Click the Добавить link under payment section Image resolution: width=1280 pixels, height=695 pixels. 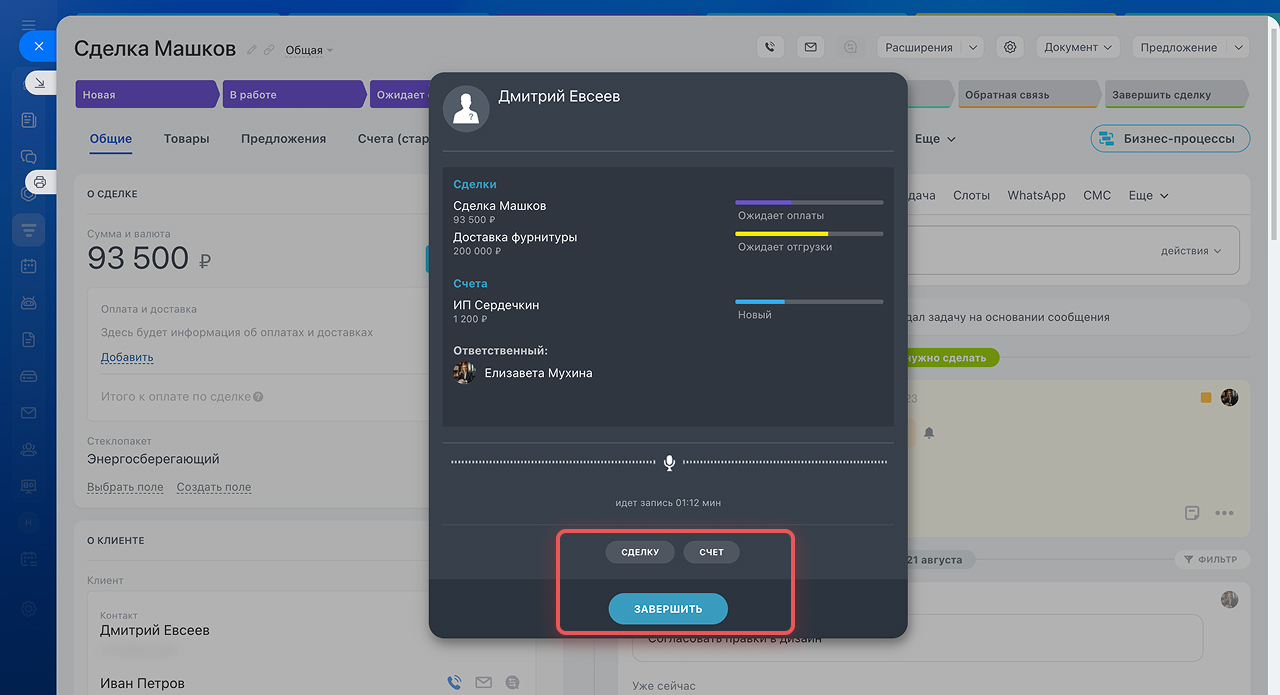(x=127, y=357)
